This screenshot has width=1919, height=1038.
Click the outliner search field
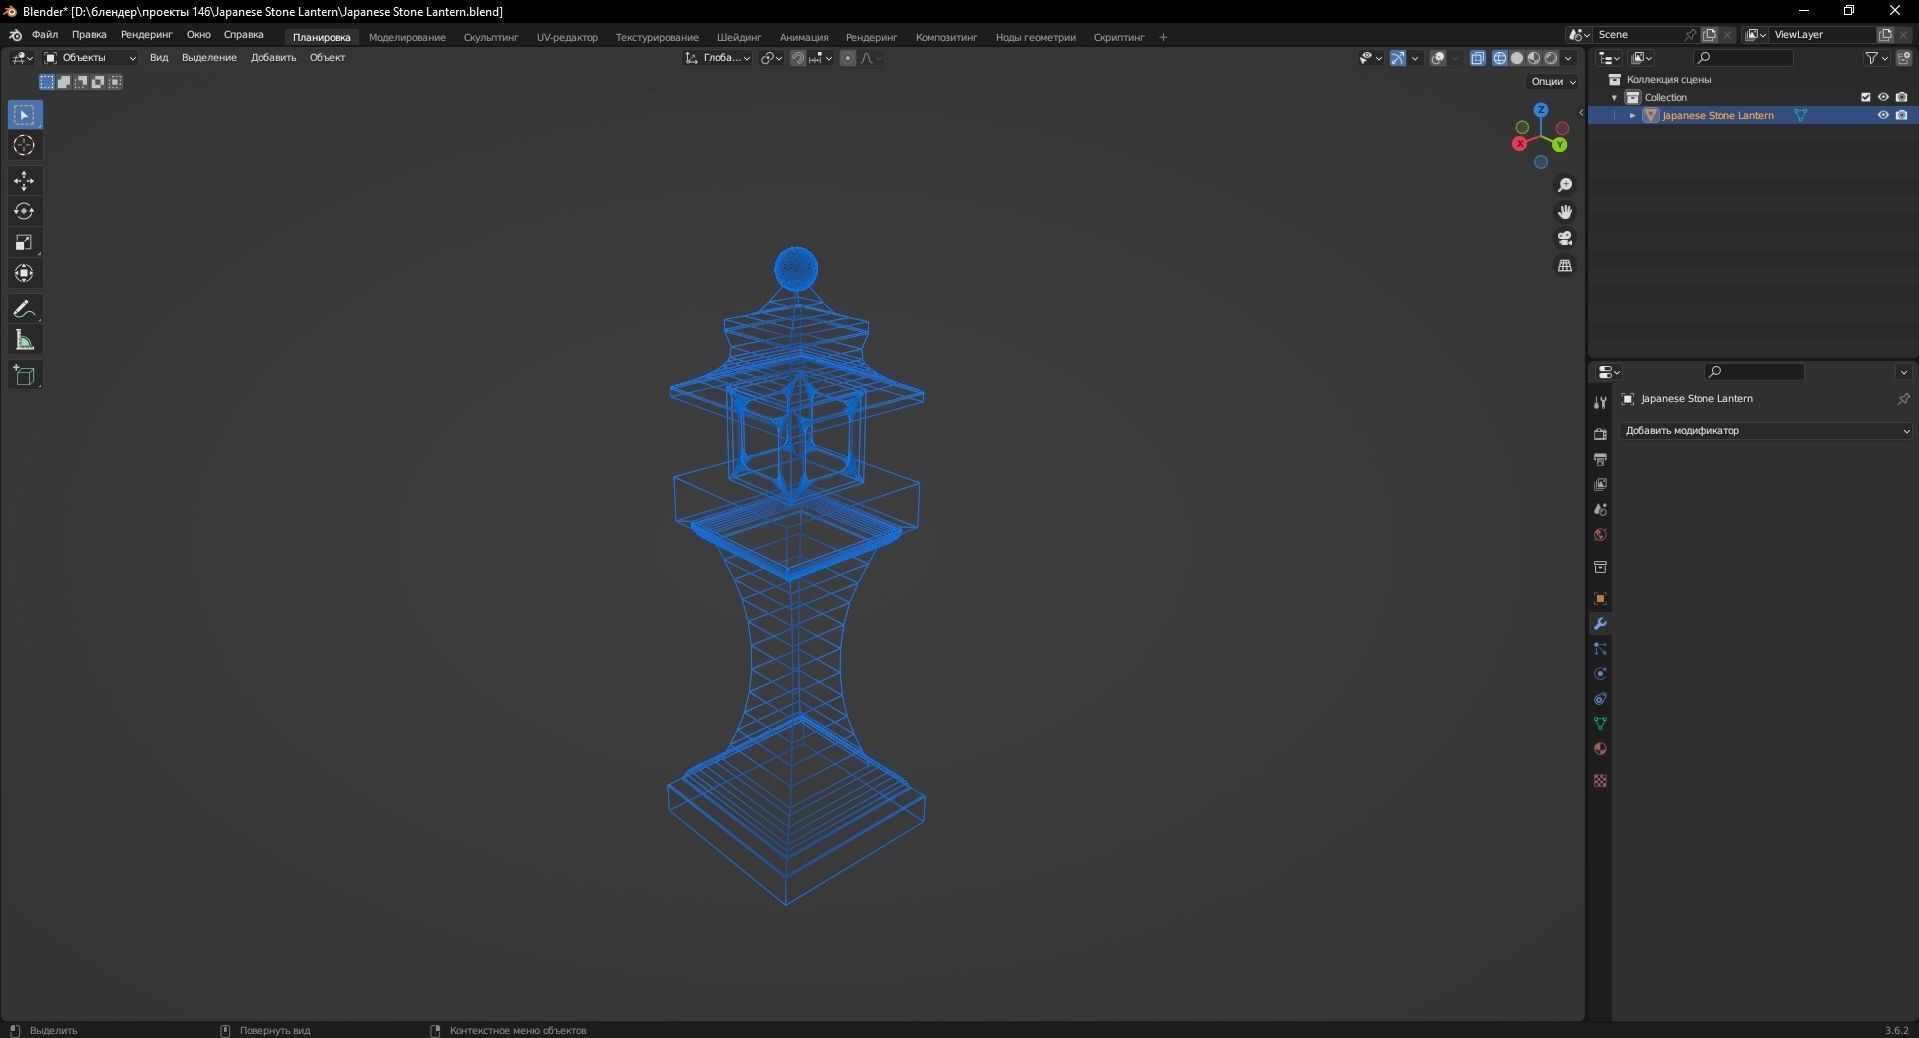(x=1743, y=58)
